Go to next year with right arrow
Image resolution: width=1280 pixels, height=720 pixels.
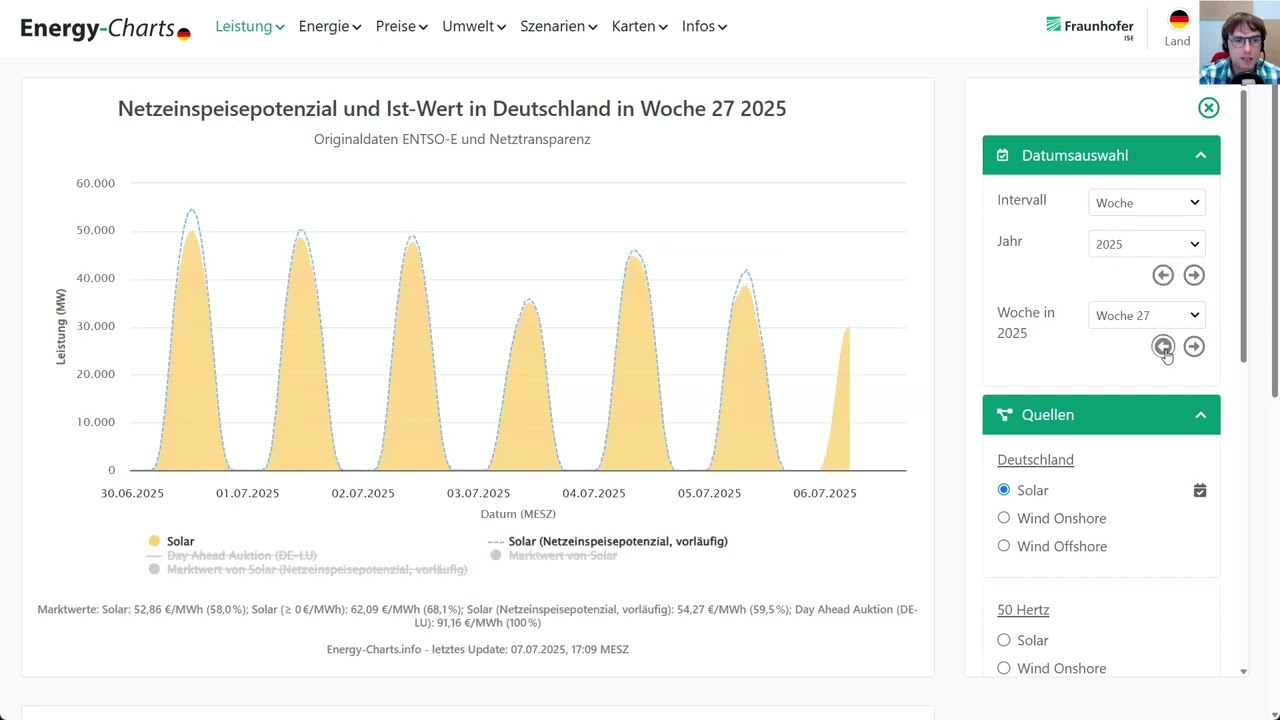click(x=1194, y=275)
